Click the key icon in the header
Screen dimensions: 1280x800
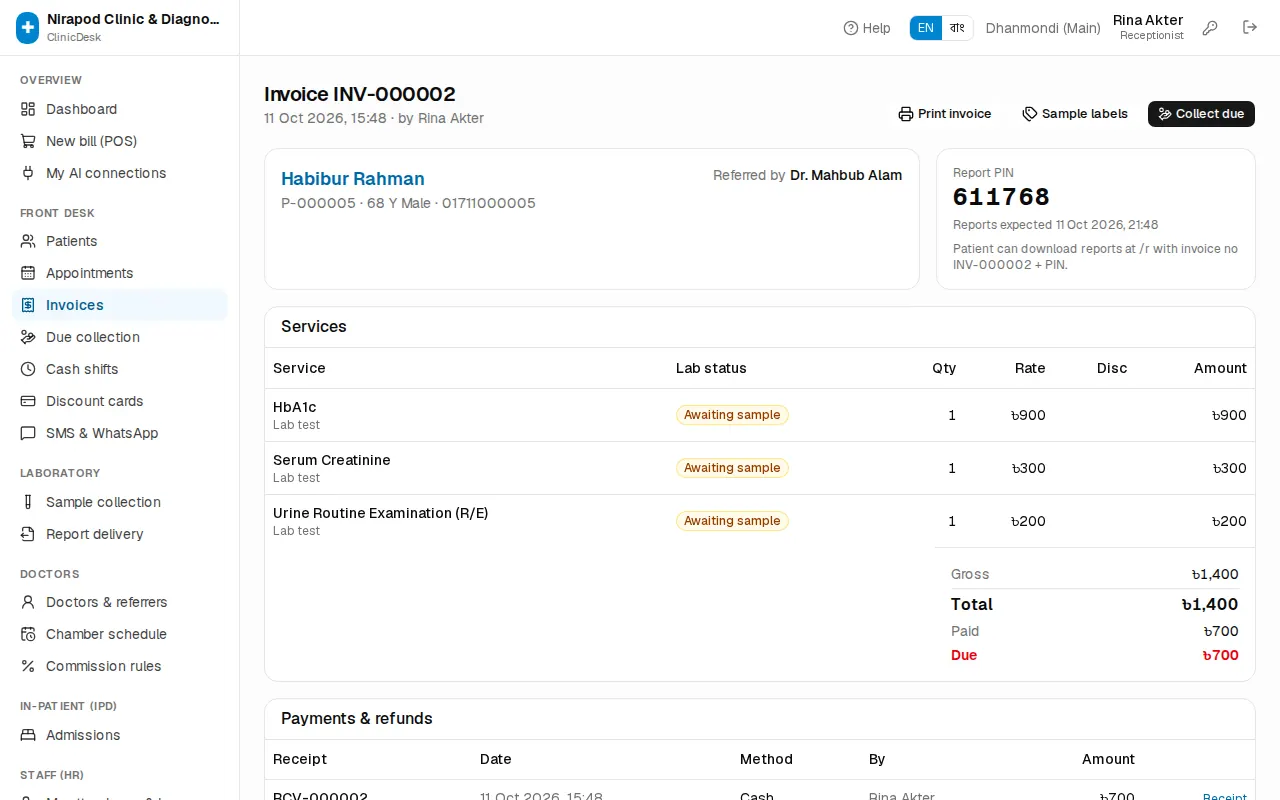[x=1210, y=28]
